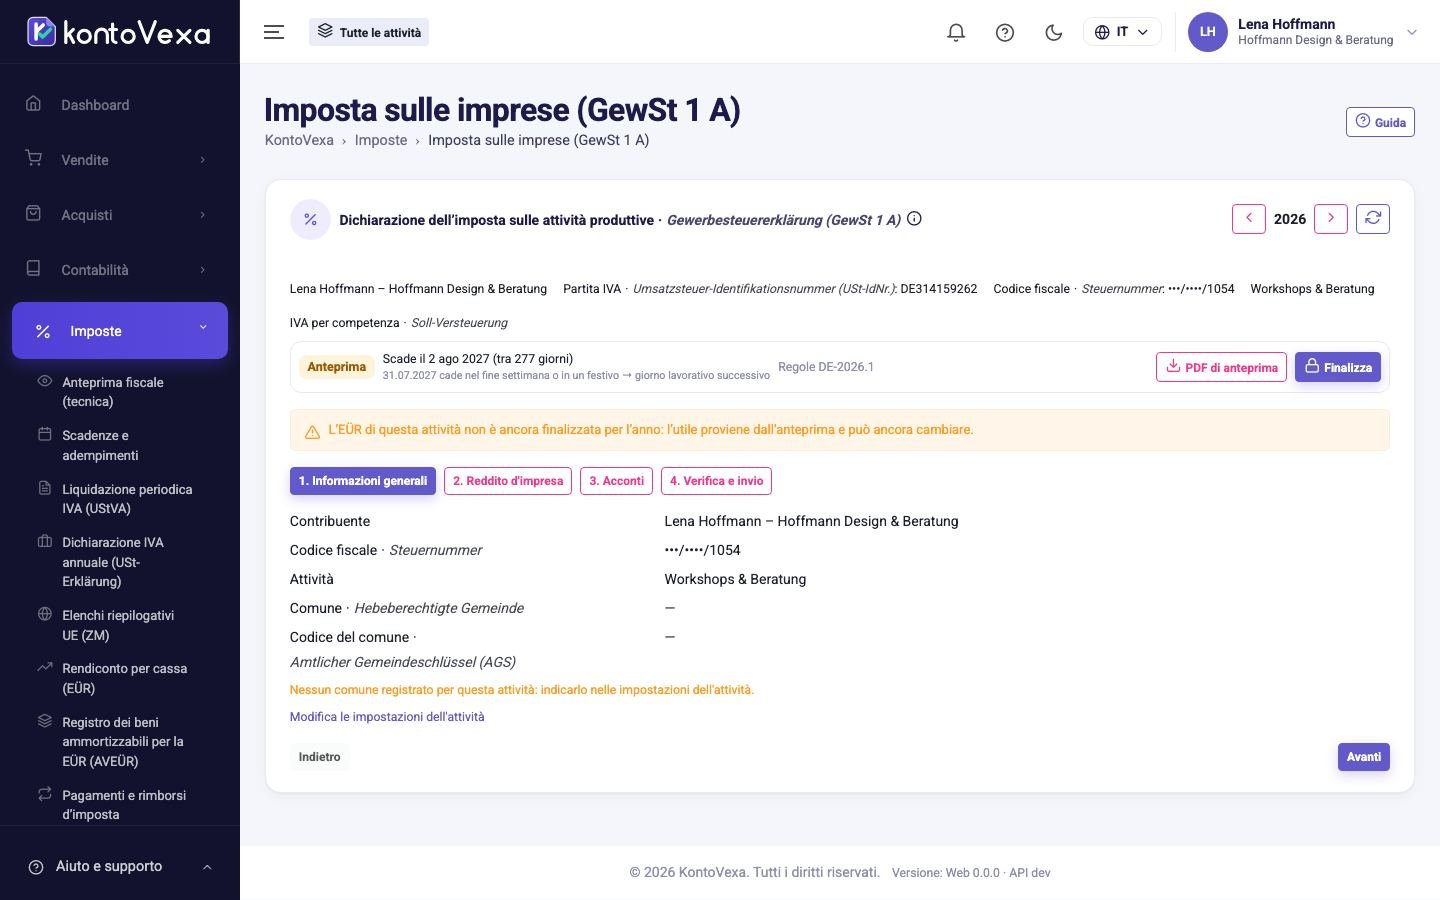The height and width of the screenshot is (900, 1440).
Task: Expand Aiuto e supporto section
Action: (120, 867)
